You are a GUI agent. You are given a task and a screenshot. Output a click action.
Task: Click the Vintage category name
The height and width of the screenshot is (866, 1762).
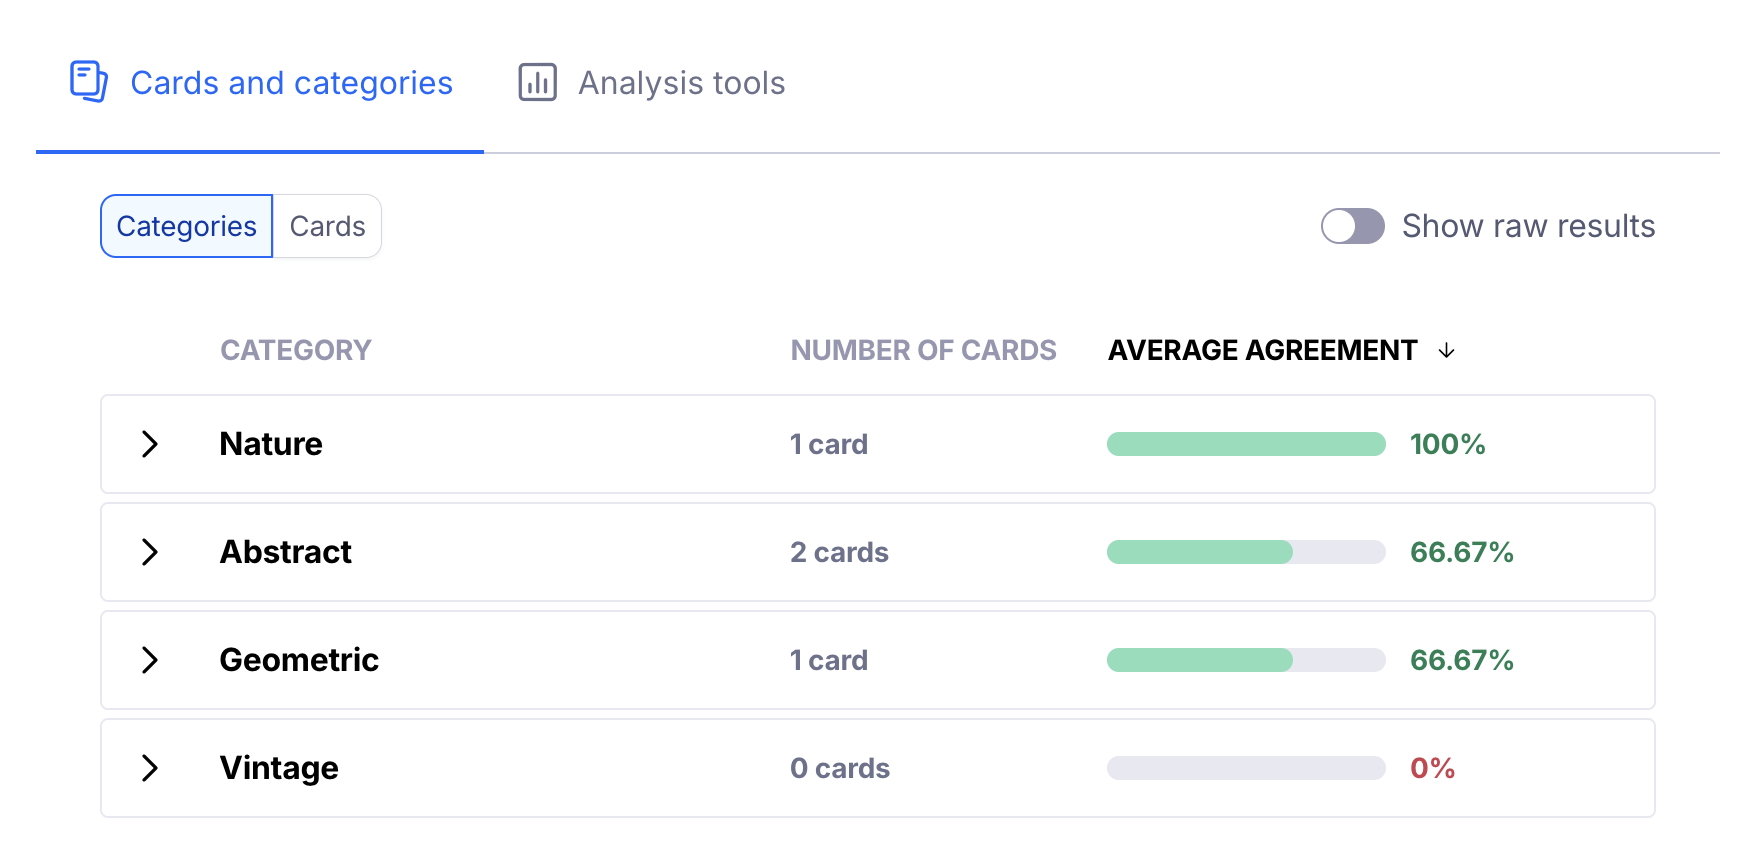pos(279,768)
